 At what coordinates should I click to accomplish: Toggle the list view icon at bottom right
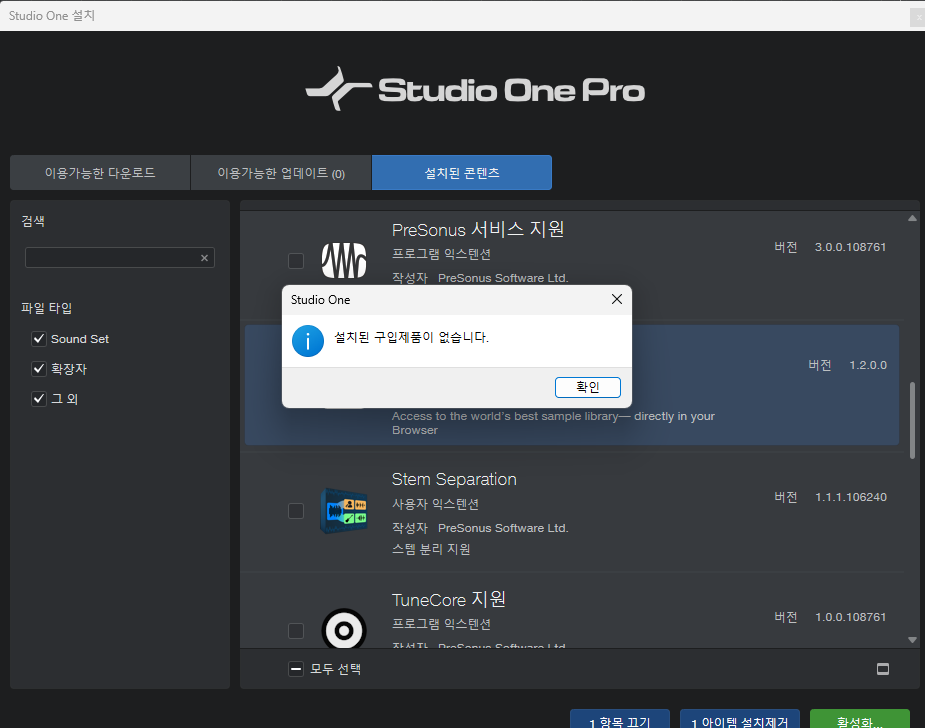pos(883,669)
